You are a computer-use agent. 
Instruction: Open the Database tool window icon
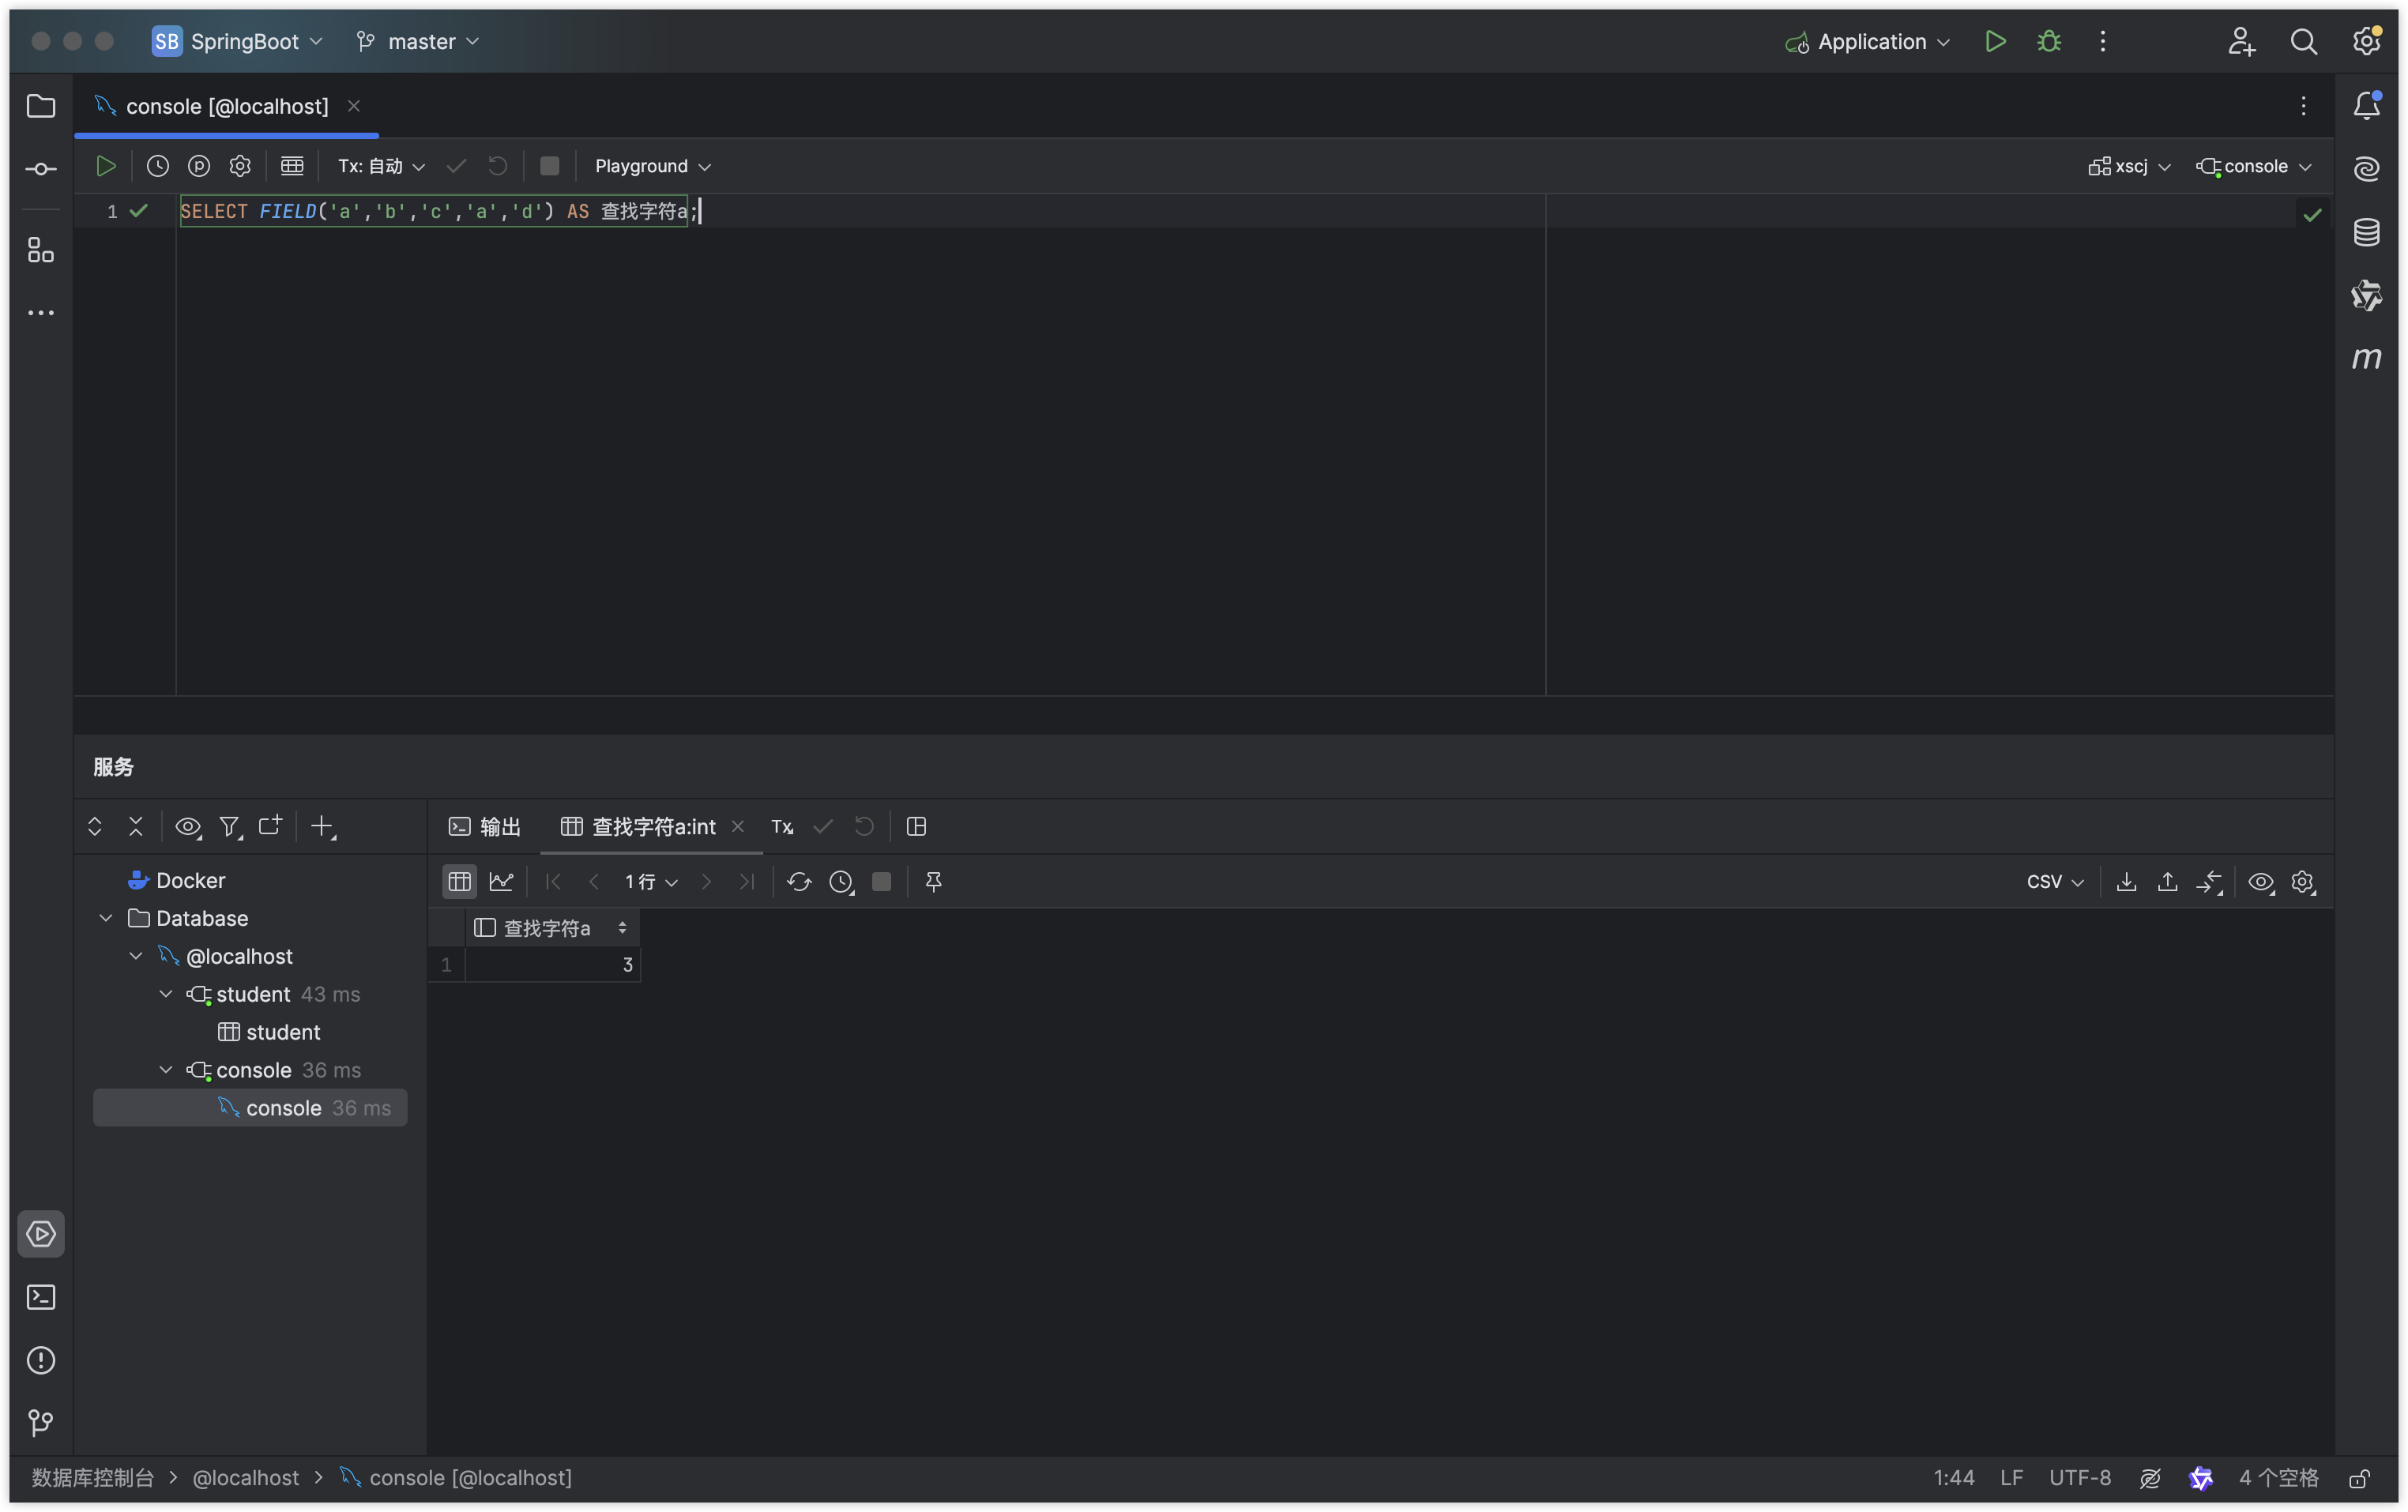point(2366,232)
